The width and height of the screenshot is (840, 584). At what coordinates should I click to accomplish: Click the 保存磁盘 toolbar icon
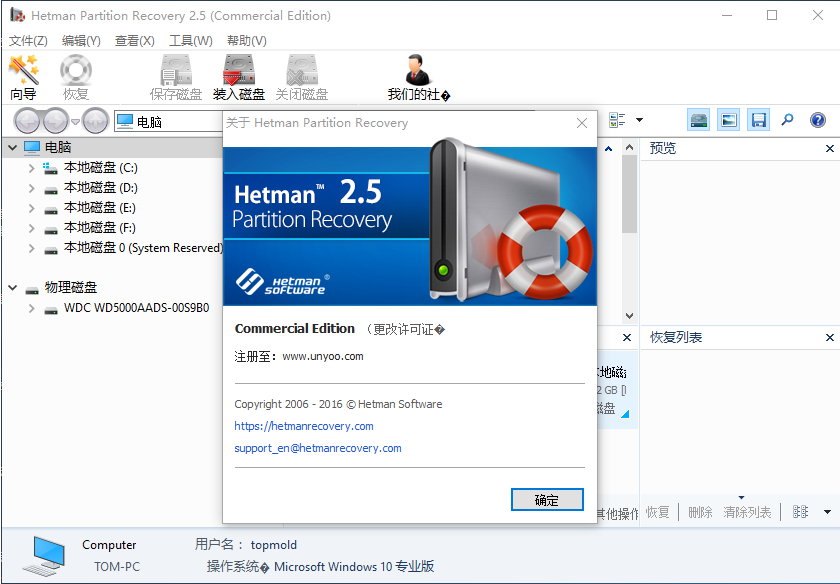[176, 77]
